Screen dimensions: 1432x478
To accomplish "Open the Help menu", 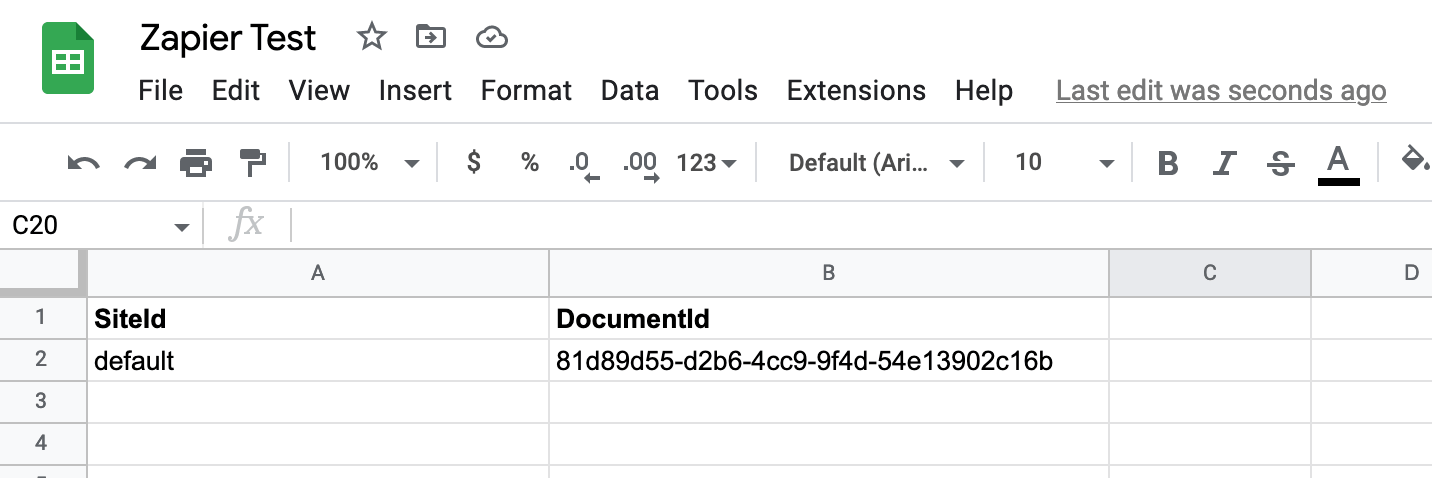I will click(x=984, y=91).
